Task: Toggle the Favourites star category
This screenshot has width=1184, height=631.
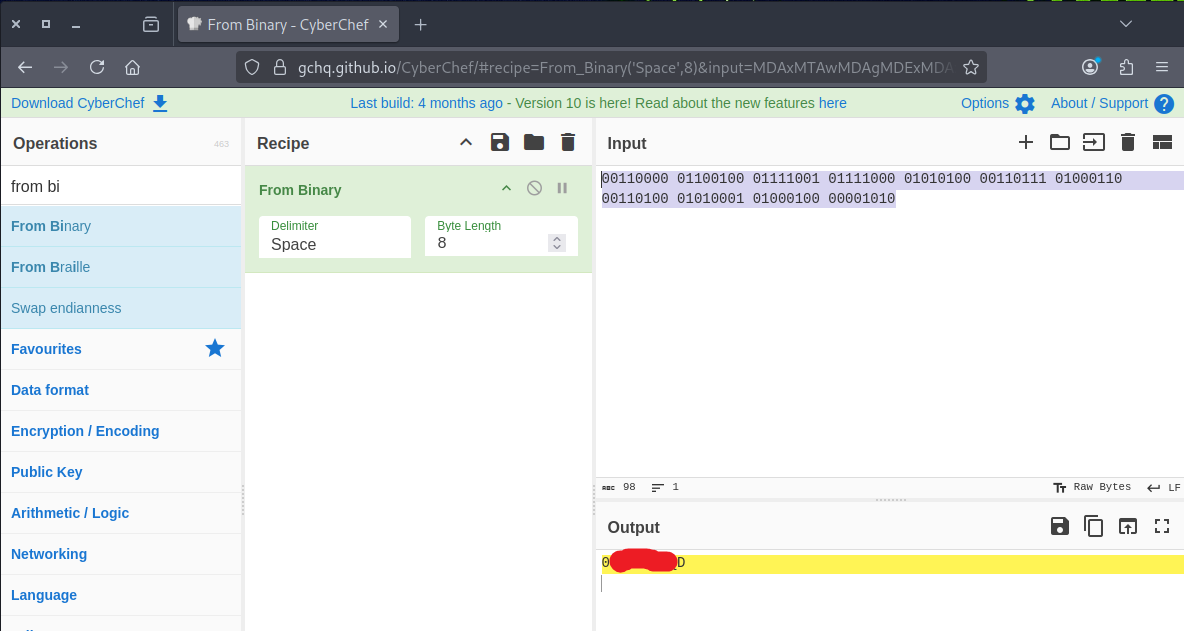Action: tap(215, 349)
